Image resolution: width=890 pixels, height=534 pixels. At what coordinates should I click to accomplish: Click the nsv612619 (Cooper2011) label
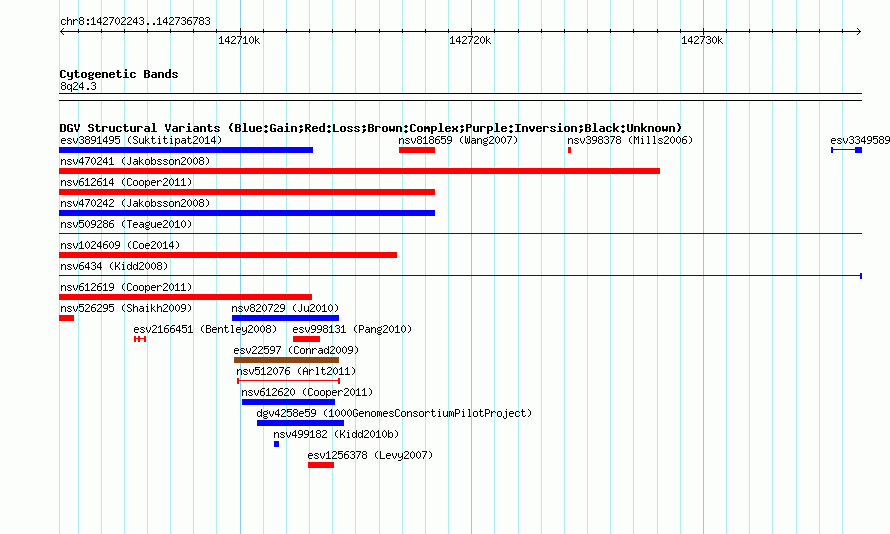point(126,287)
